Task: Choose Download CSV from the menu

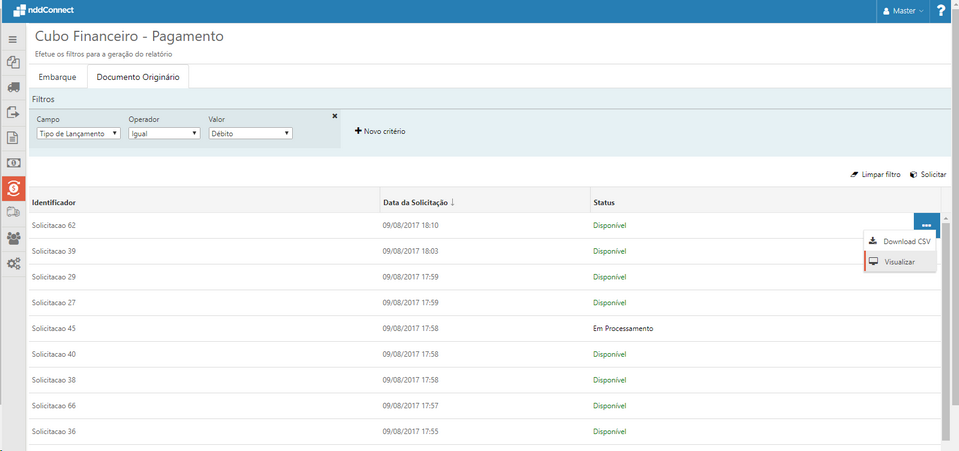Action: [900, 242]
